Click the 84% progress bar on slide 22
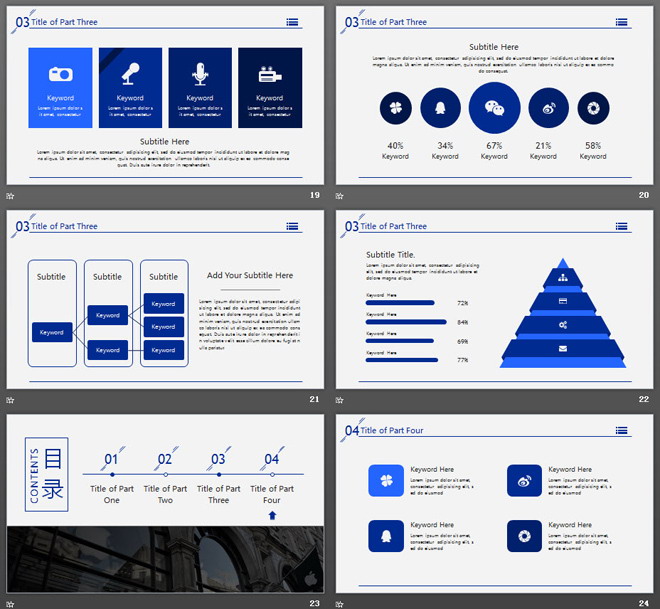660x609 pixels. tap(406, 322)
